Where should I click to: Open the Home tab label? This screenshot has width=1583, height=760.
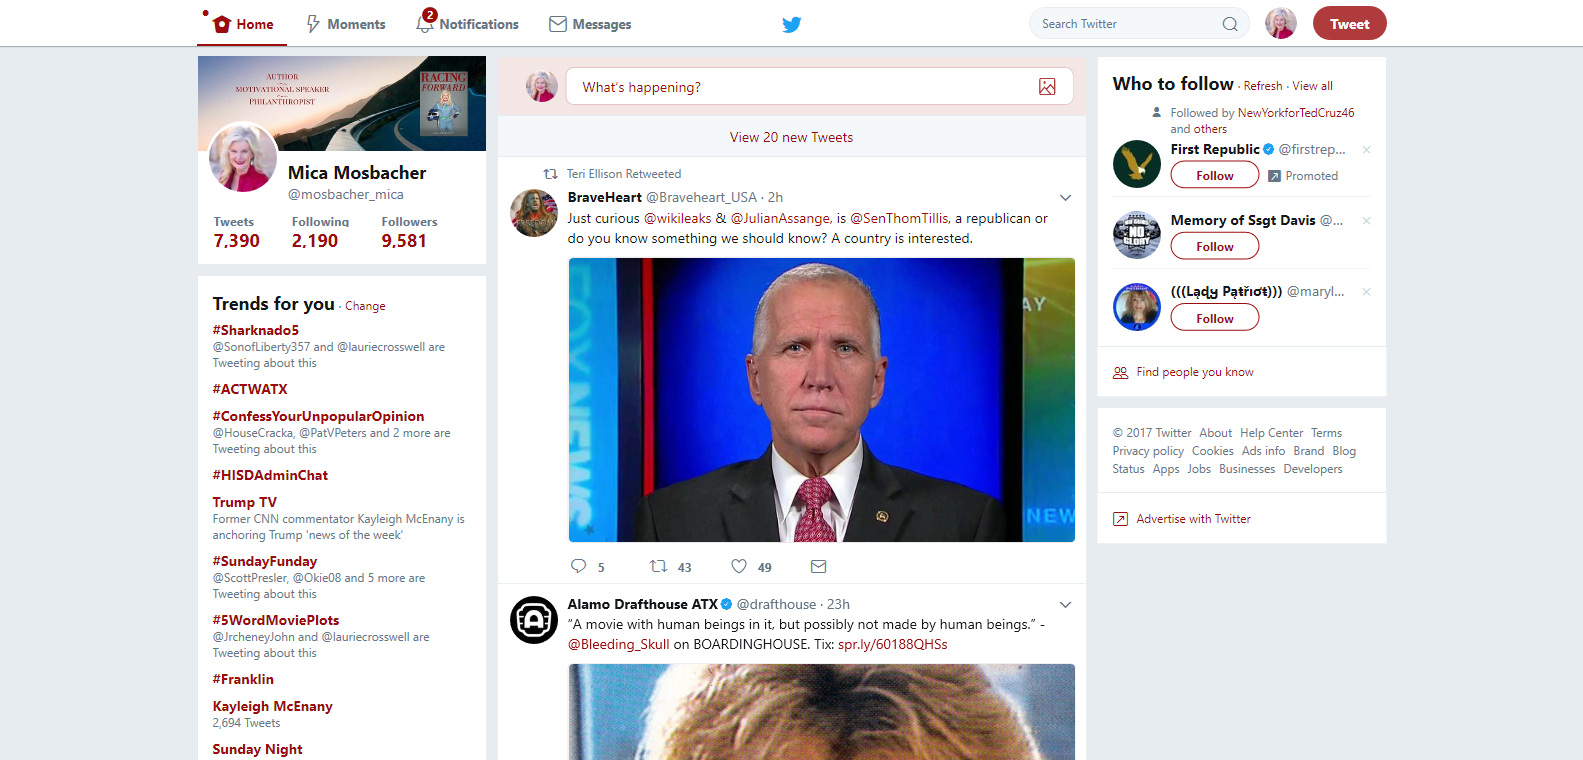(x=255, y=24)
